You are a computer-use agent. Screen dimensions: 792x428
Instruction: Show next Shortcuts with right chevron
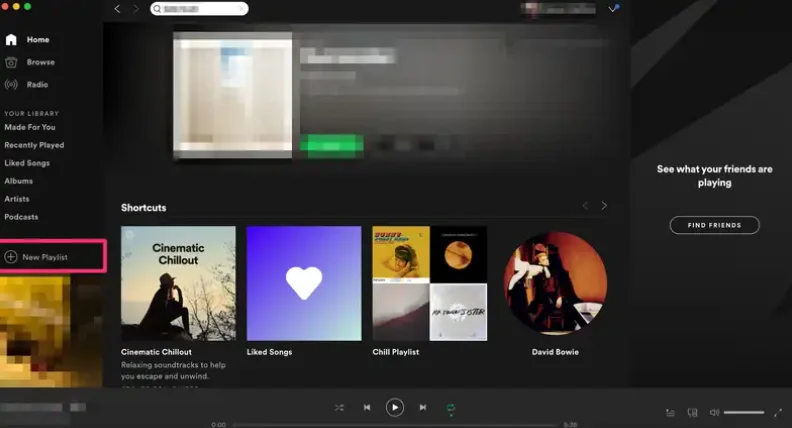click(604, 206)
